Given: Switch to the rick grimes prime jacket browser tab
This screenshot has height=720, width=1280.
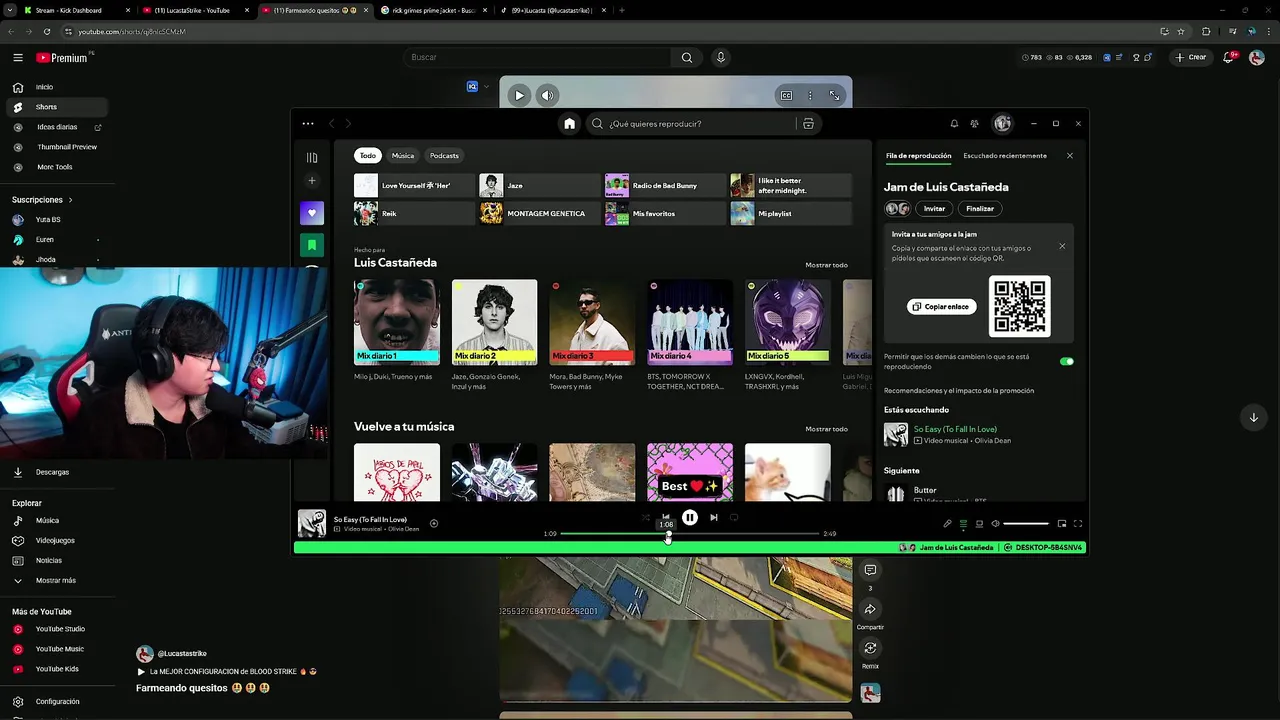Looking at the screenshot, I should [x=434, y=10].
